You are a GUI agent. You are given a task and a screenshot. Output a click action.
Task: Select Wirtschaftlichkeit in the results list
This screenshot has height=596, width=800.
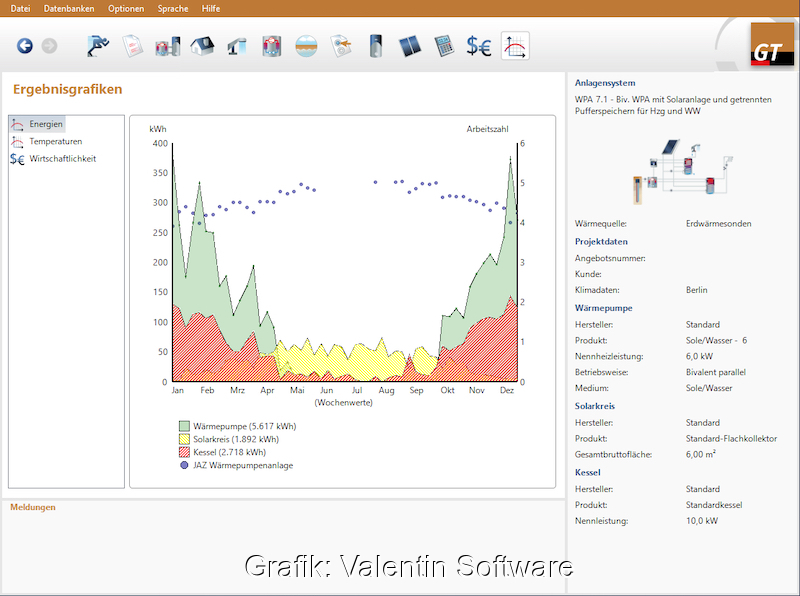point(62,158)
